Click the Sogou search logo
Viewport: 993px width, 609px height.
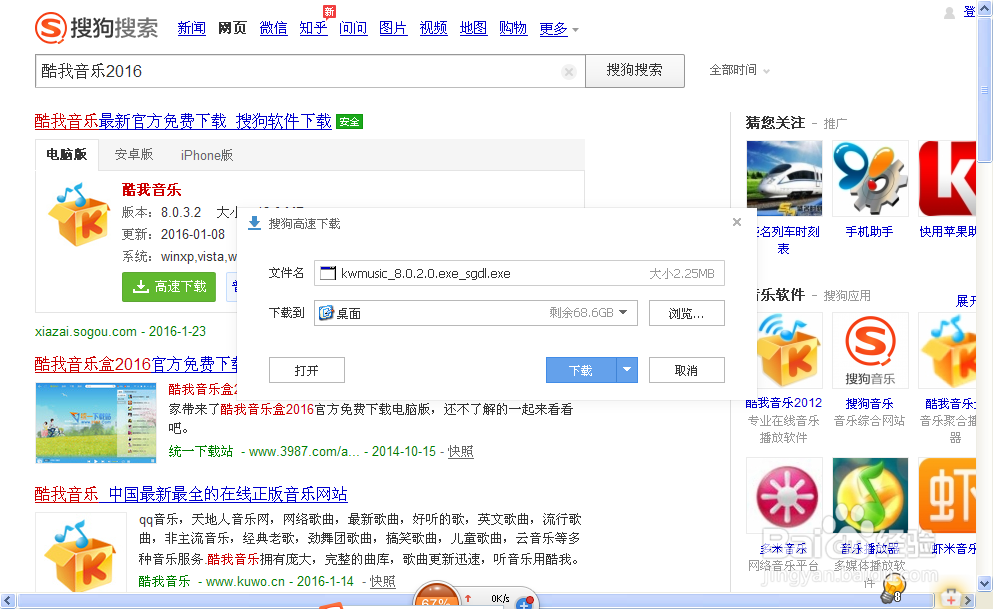(x=96, y=28)
